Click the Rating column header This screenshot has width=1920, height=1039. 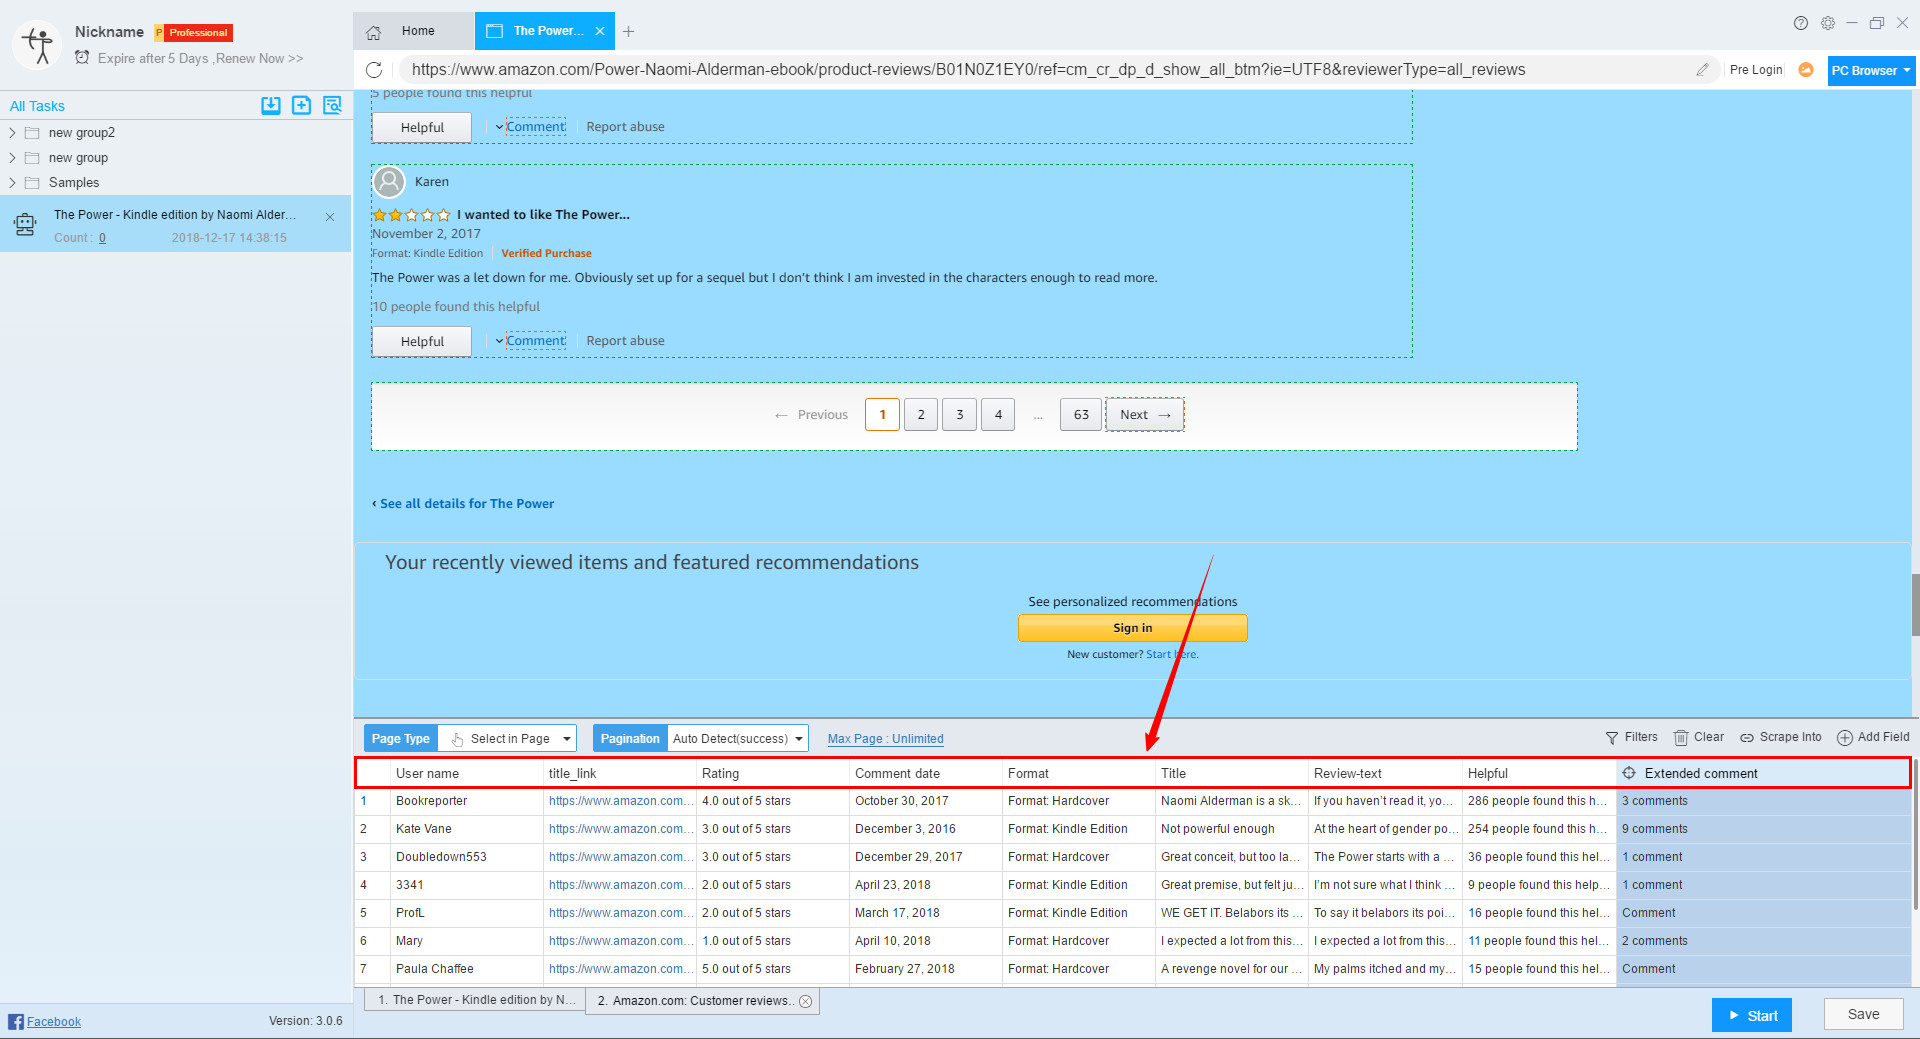coord(773,773)
